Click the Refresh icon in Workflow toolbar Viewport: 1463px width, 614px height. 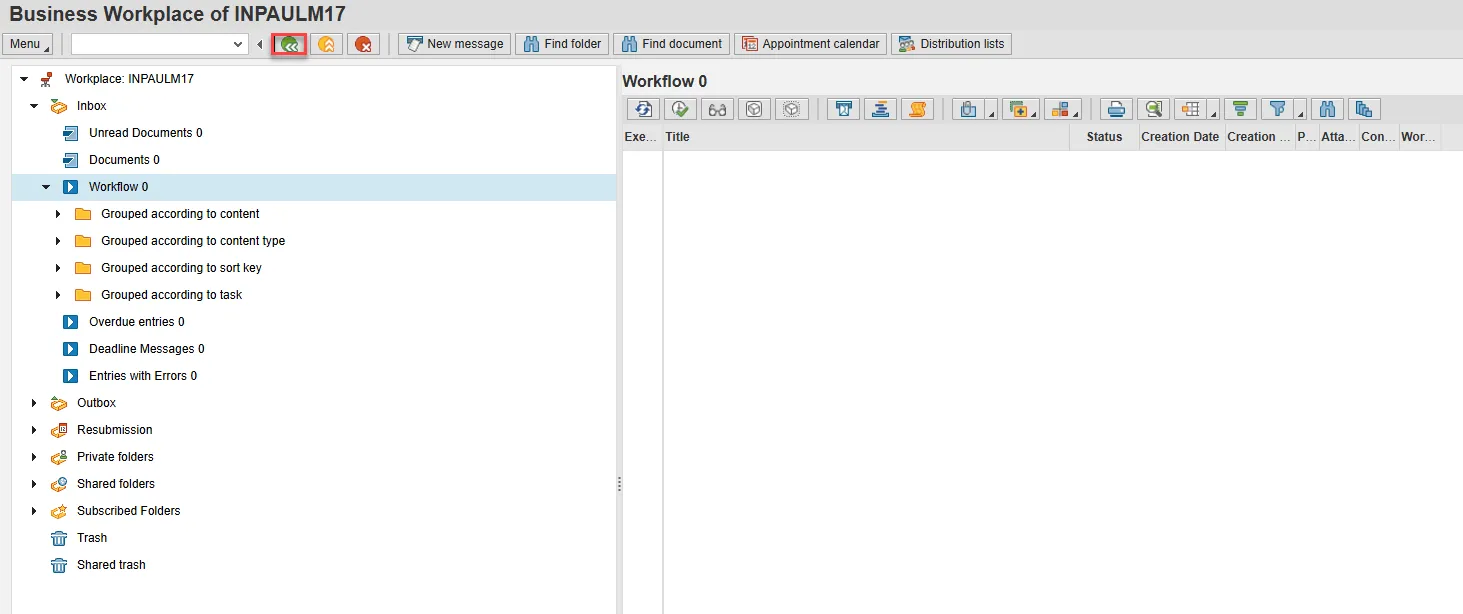pyautogui.click(x=643, y=109)
